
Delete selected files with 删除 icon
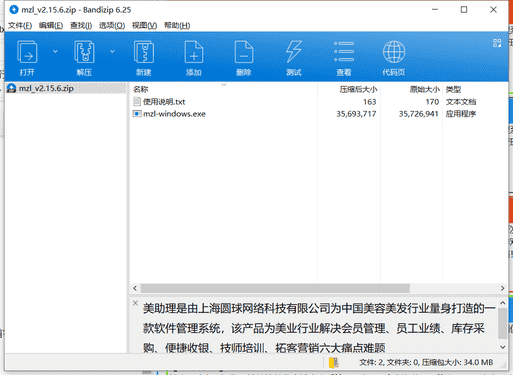tap(244, 57)
